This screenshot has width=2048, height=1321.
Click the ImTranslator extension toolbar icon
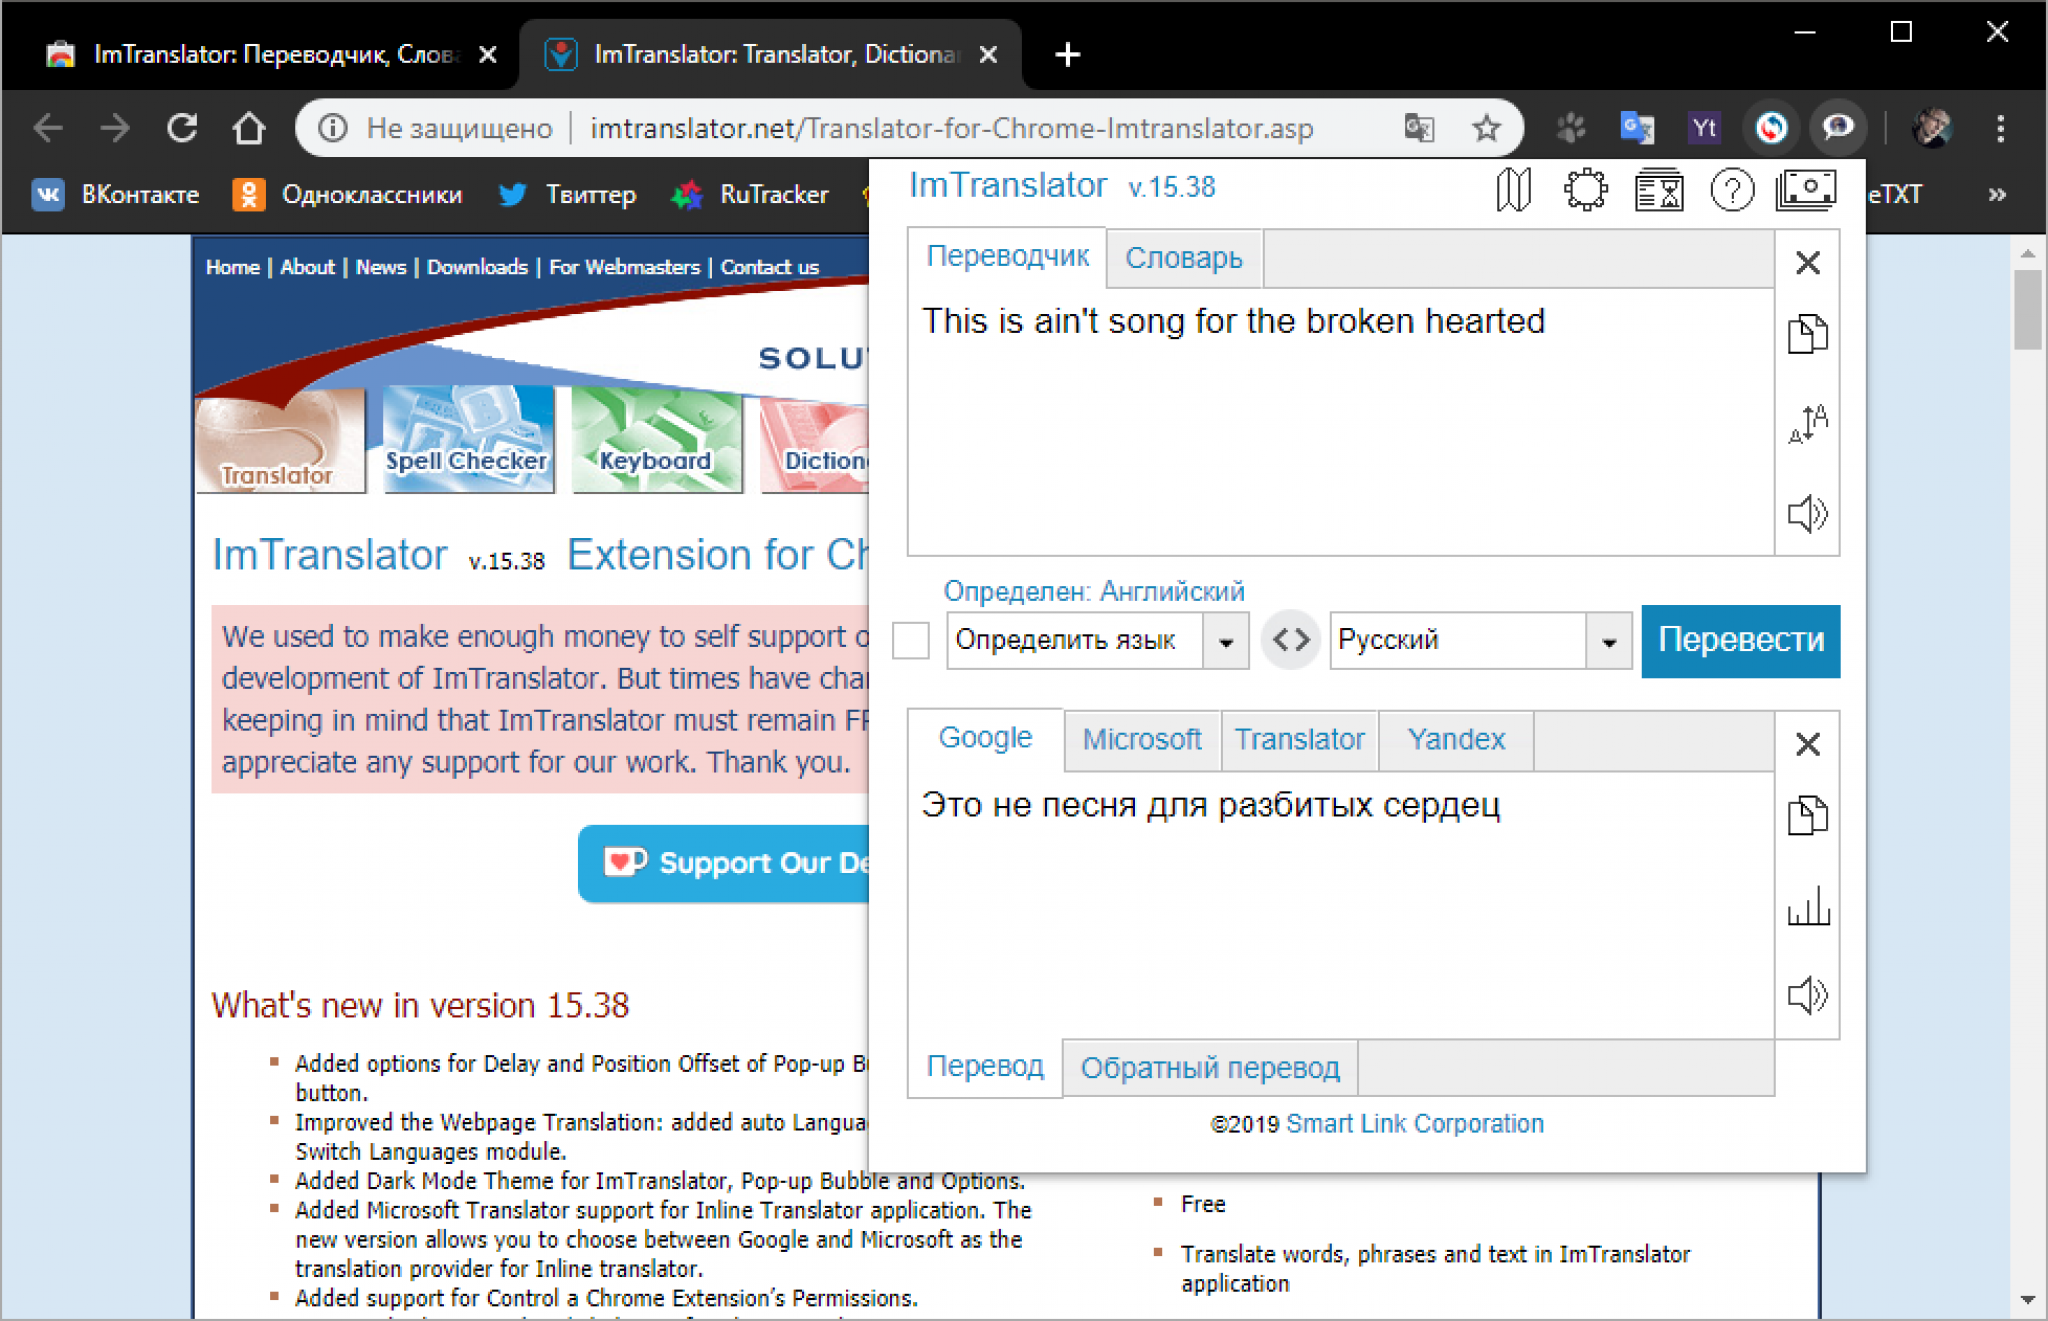pyautogui.click(x=1771, y=128)
